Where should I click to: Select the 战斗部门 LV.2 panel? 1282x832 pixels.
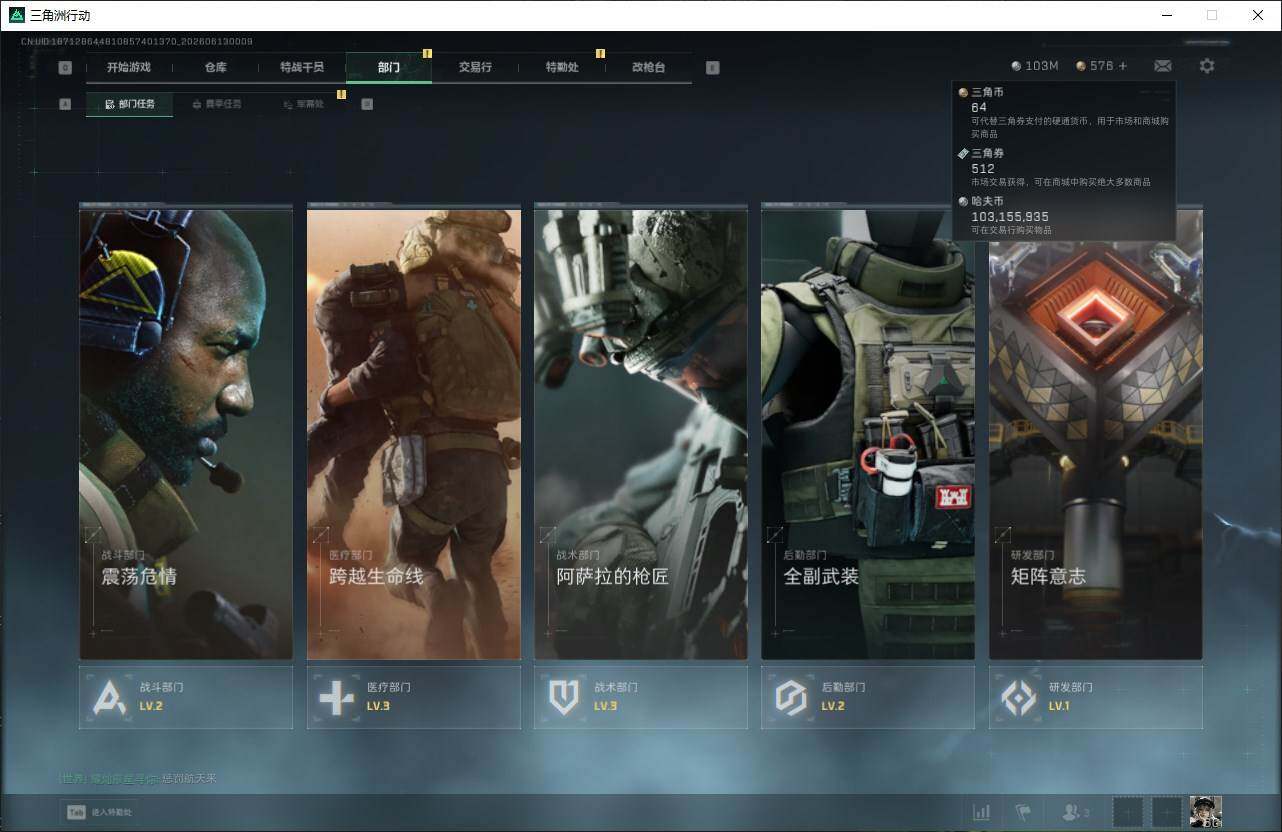186,697
